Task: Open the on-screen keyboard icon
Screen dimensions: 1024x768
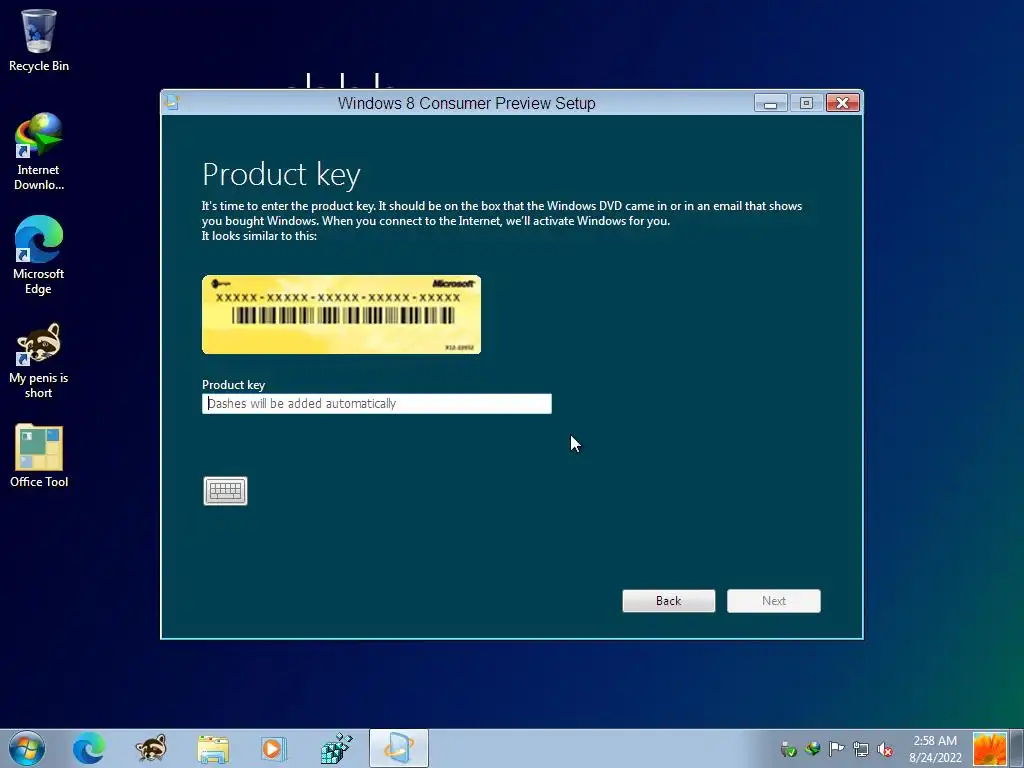Action: click(225, 491)
